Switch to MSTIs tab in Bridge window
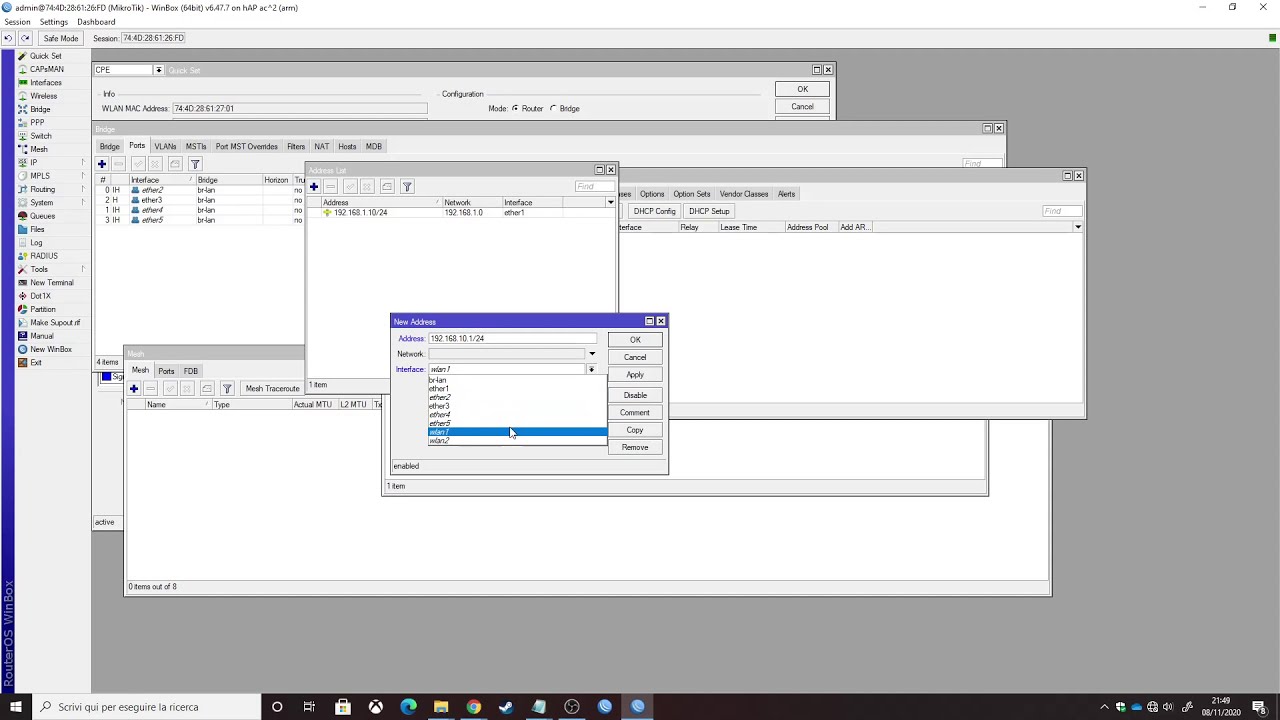The width and height of the screenshot is (1280, 720). (196, 146)
